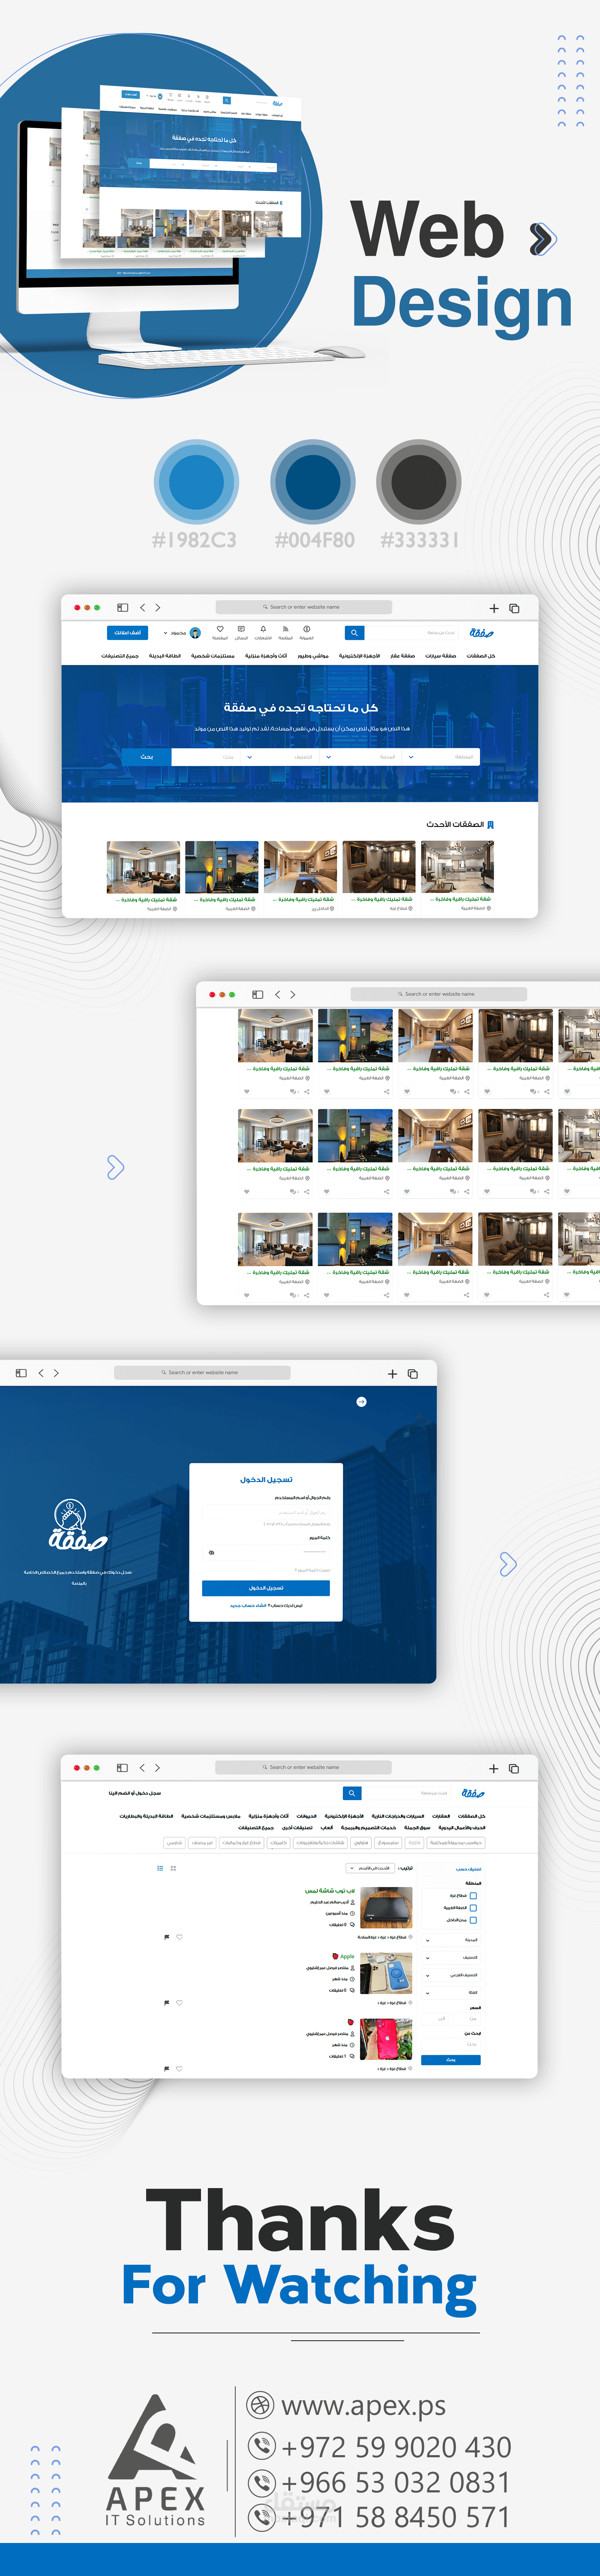Apply filters with the listings sidebar بحث button

point(451,2060)
